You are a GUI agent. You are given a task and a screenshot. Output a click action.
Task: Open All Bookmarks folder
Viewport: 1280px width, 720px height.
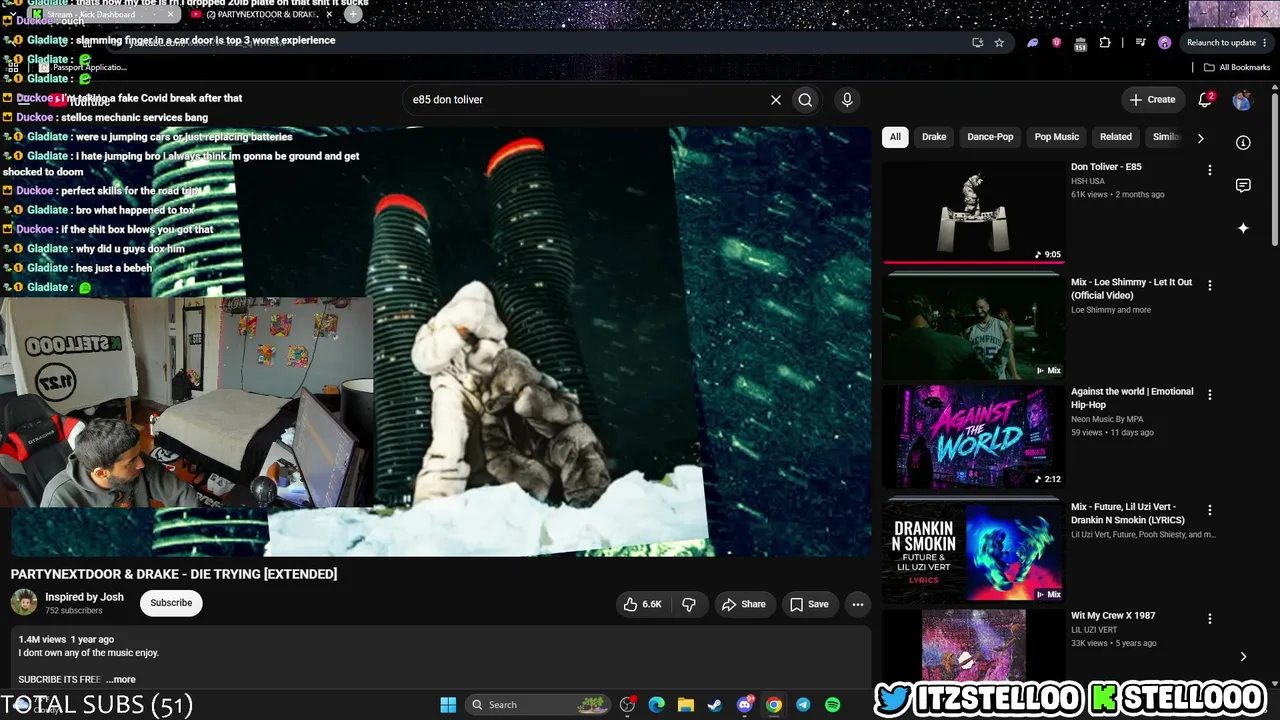point(1237,67)
